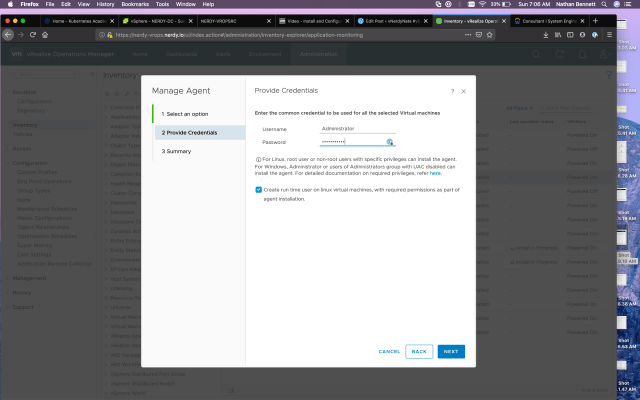Switch to the NERDY-VROPSRC browser tab
This screenshot has width=640, height=400.
235,21
